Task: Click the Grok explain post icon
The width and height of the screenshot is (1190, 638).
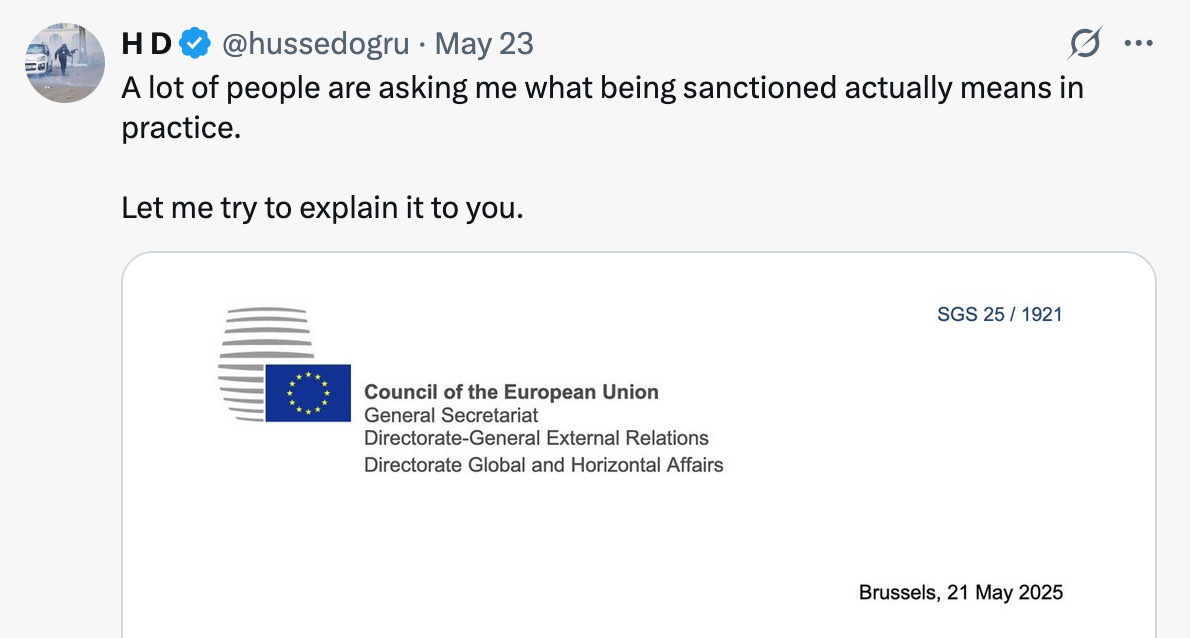Action: pyautogui.click(x=1085, y=44)
